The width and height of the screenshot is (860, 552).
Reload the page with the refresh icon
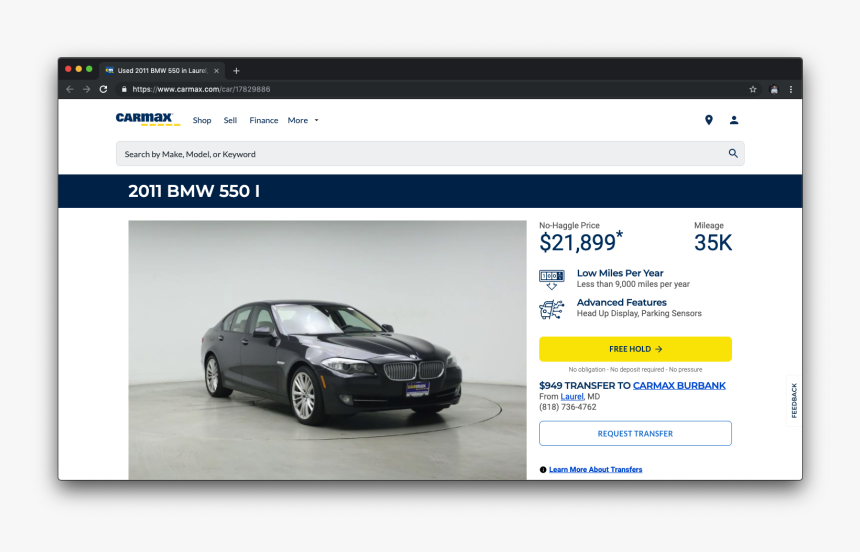tap(103, 89)
